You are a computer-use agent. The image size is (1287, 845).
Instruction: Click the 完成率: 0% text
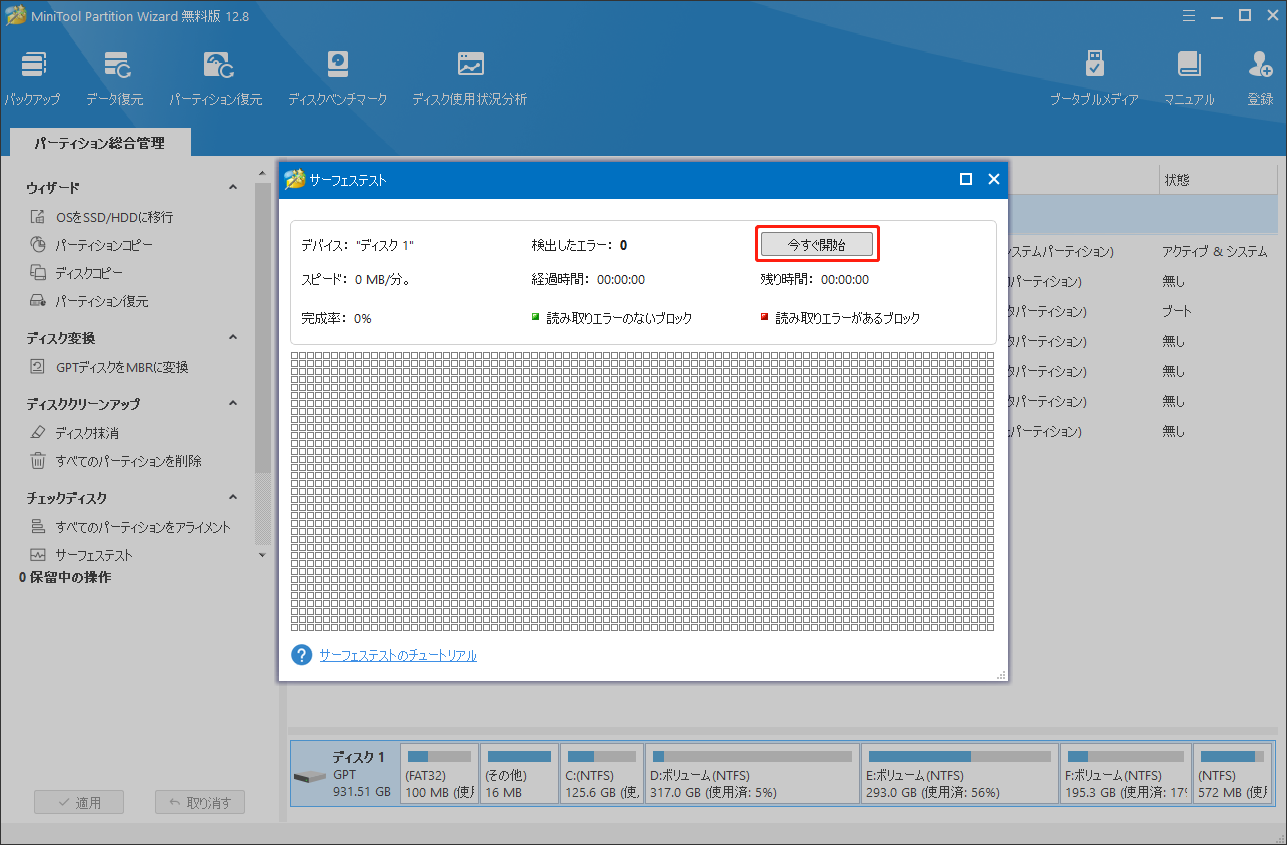336,318
